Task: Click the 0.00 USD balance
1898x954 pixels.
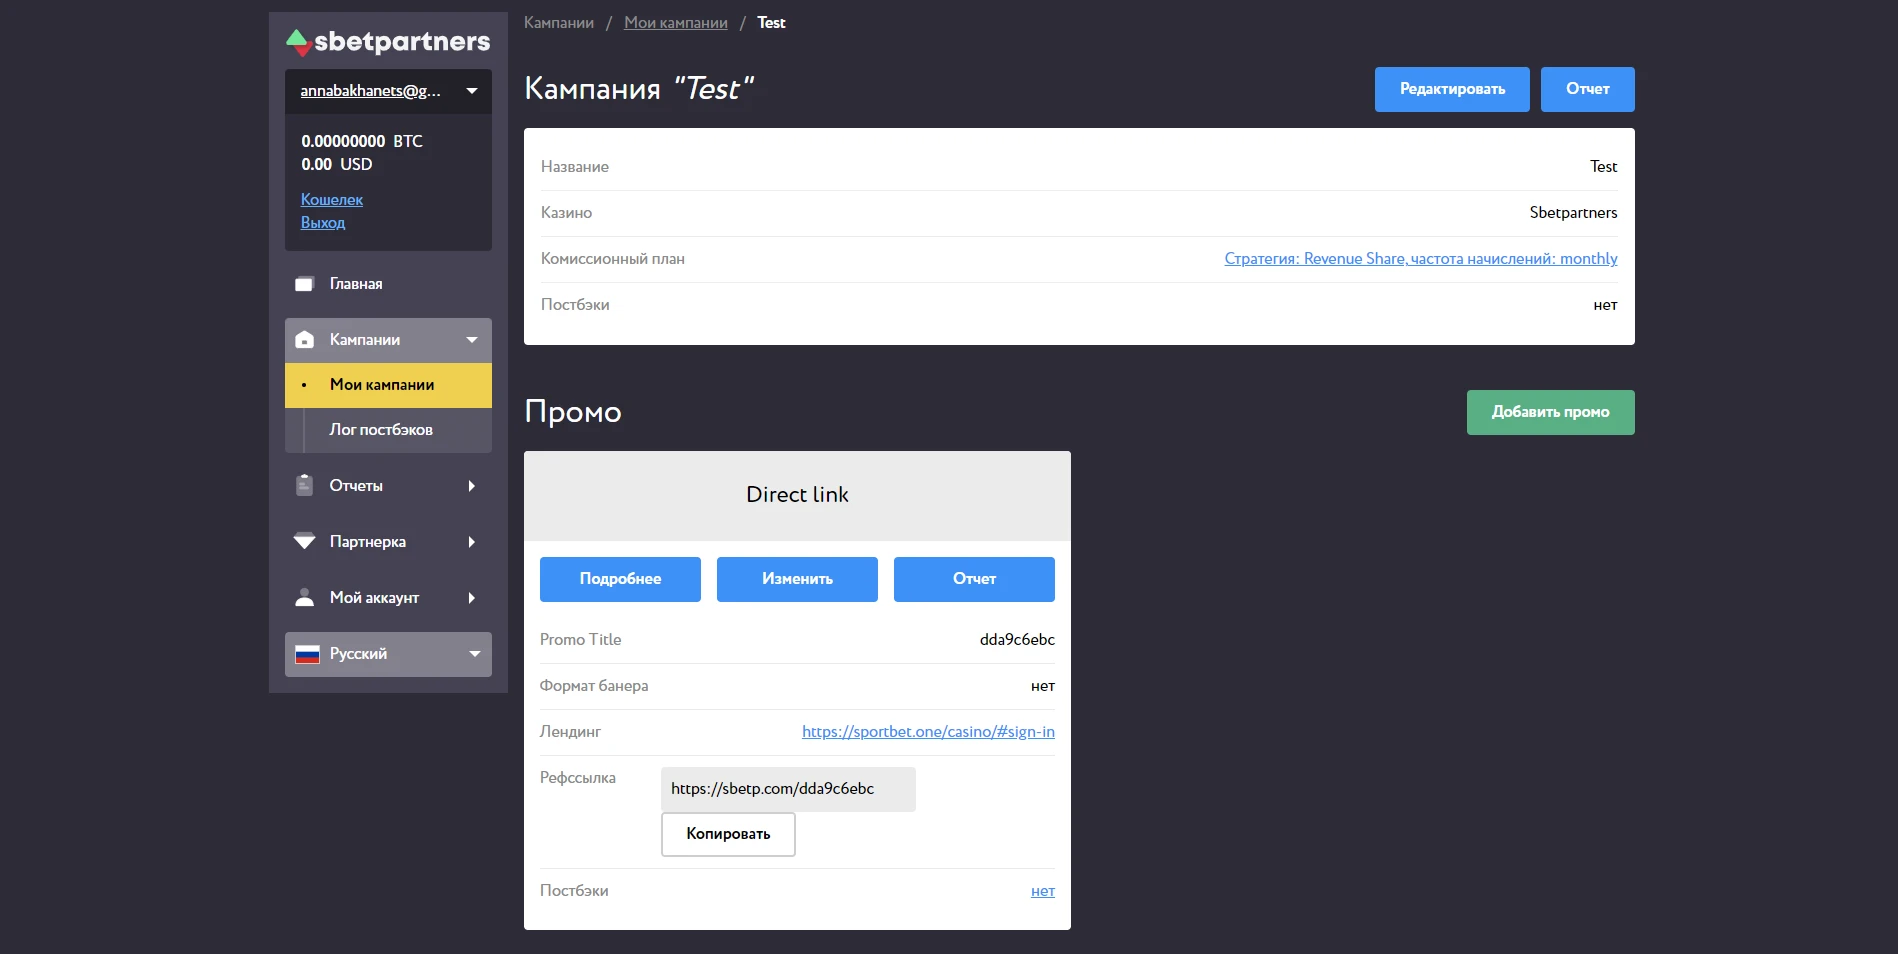Action: point(337,165)
